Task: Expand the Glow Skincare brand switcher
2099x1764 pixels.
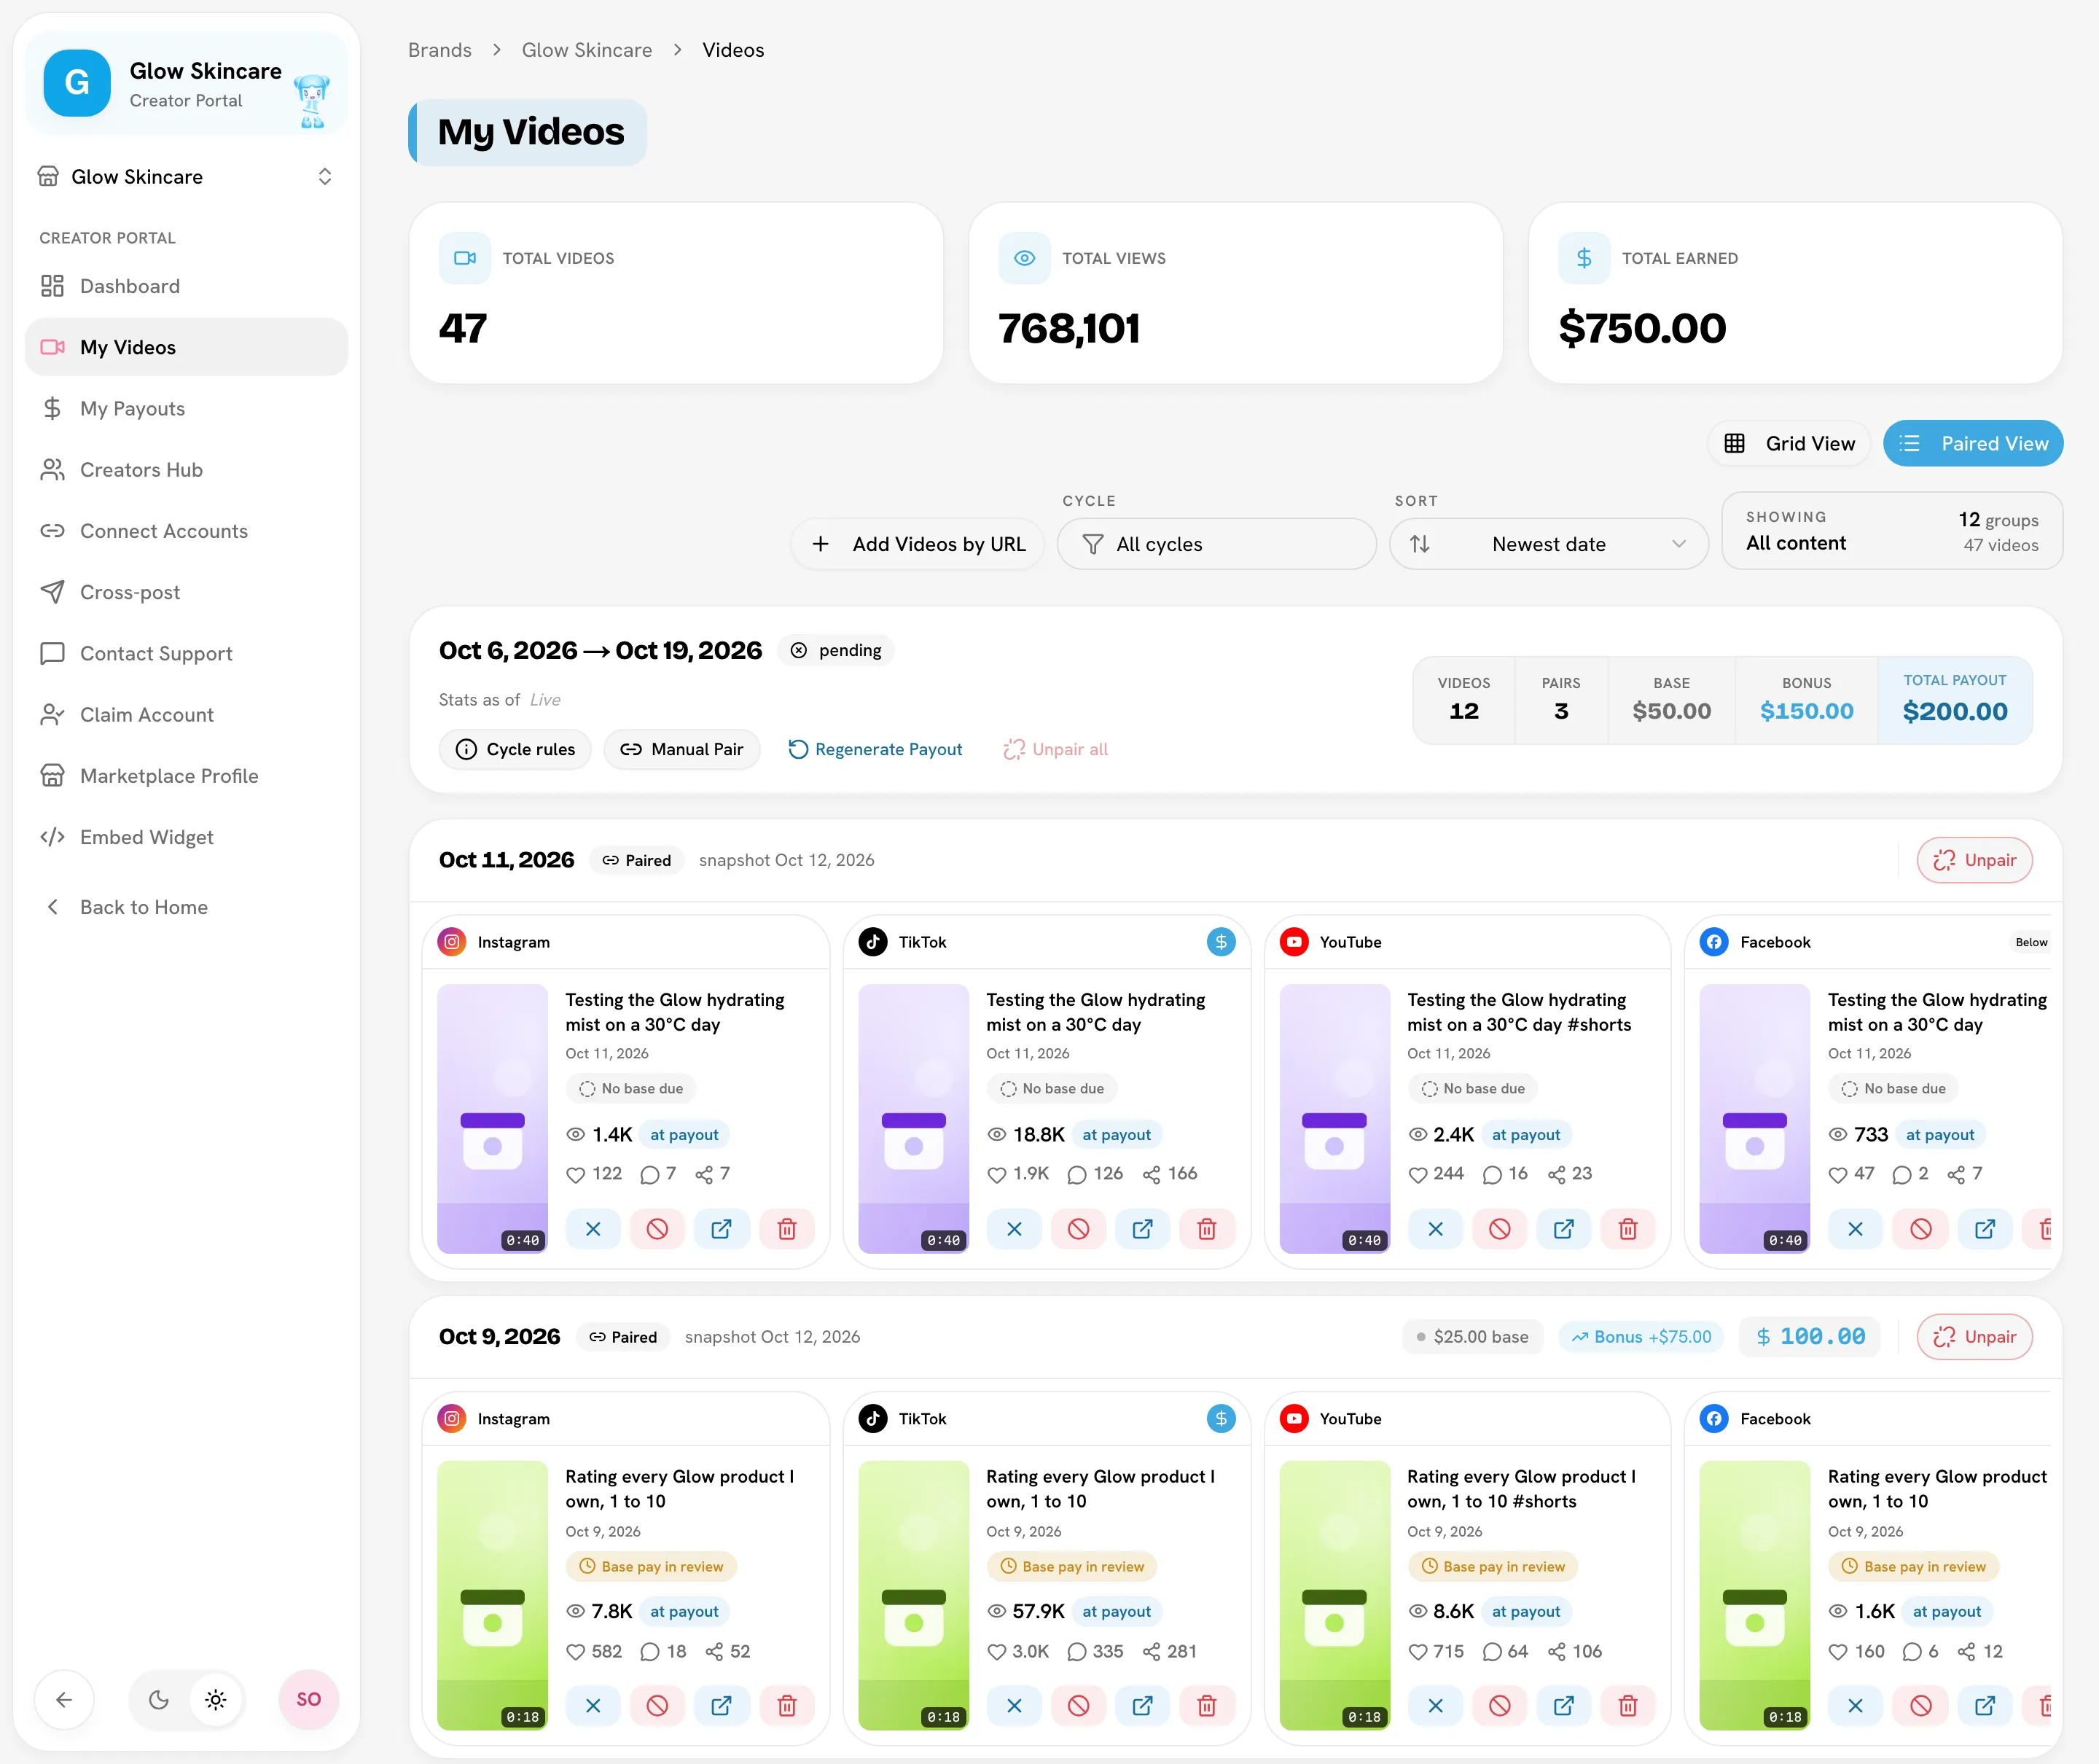Action: click(186, 177)
